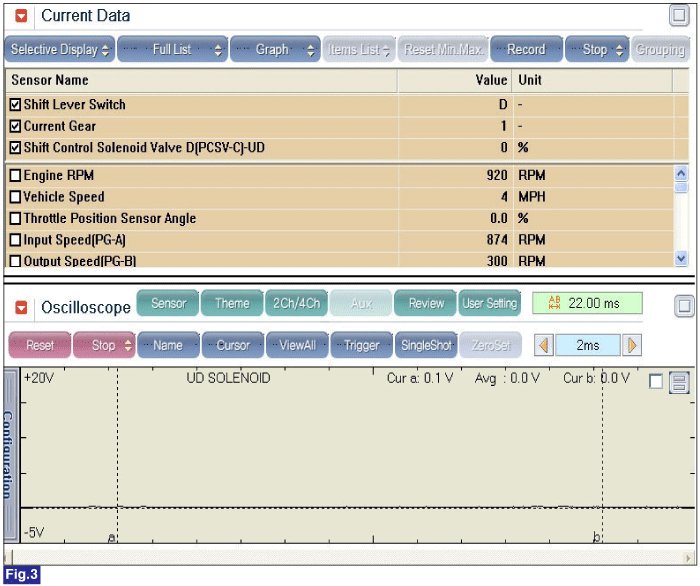
Task: Open waveform channel settings list icon
Action: click(x=679, y=383)
